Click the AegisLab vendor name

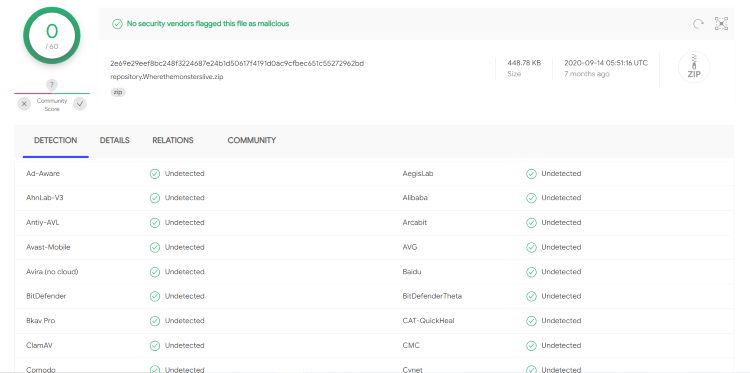pyautogui.click(x=418, y=174)
